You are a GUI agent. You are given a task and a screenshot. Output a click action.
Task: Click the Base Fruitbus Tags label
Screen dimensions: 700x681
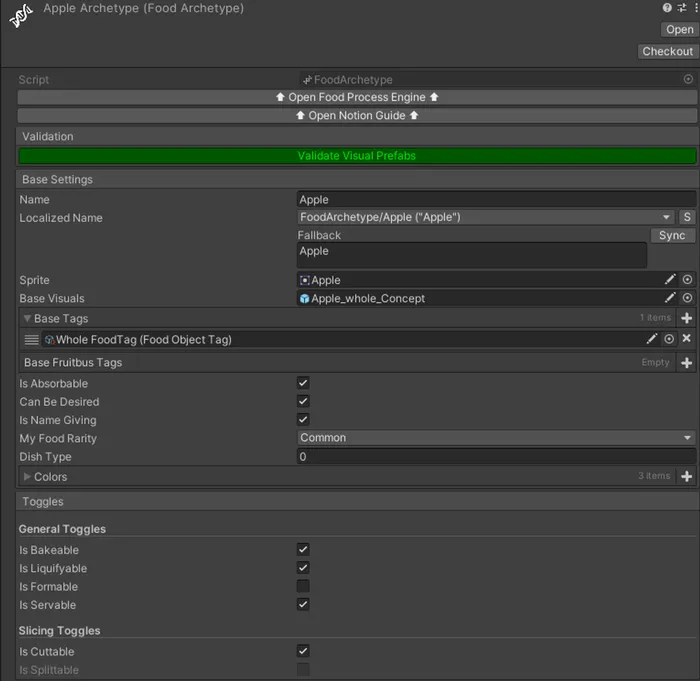(x=73, y=363)
